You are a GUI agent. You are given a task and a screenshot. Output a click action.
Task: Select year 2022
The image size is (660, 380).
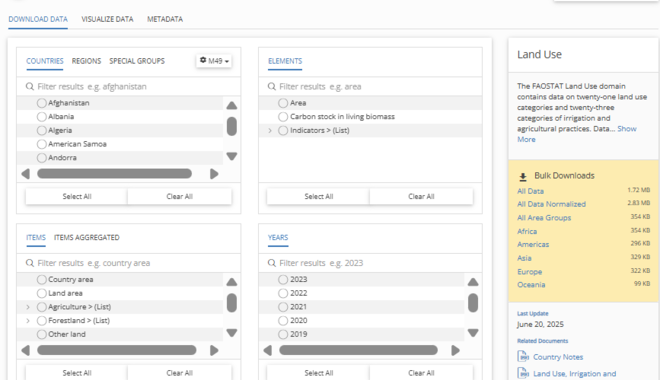tap(283, 293)
